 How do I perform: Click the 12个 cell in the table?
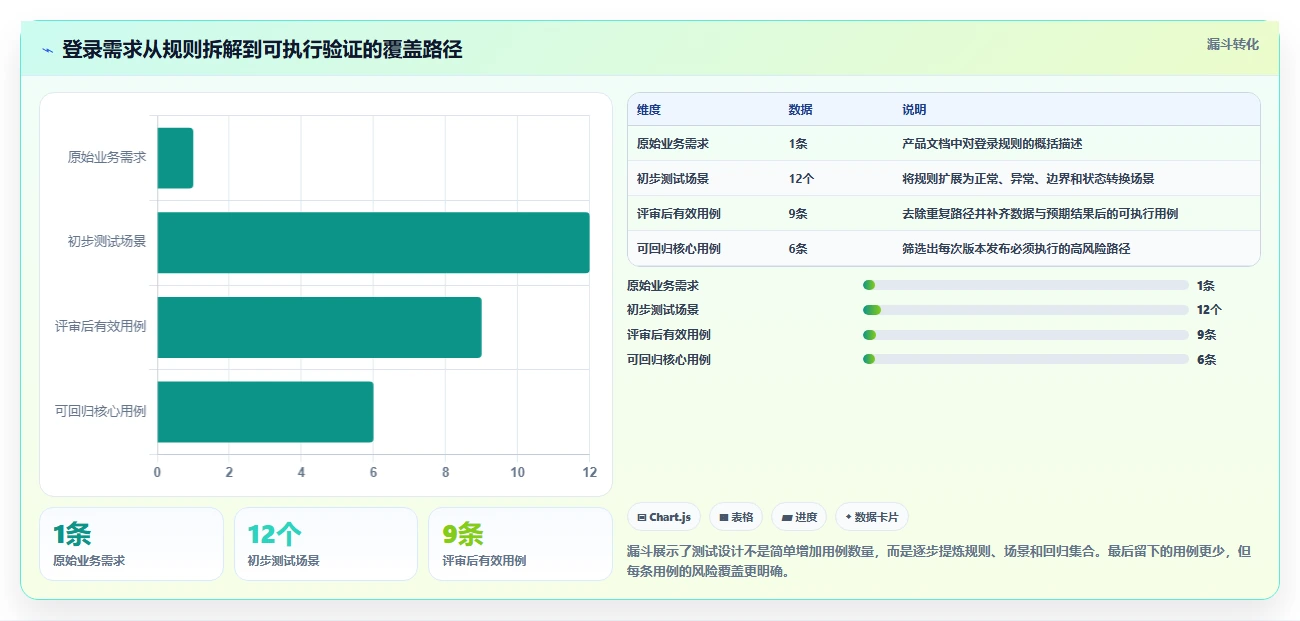(x=801, y=179)
